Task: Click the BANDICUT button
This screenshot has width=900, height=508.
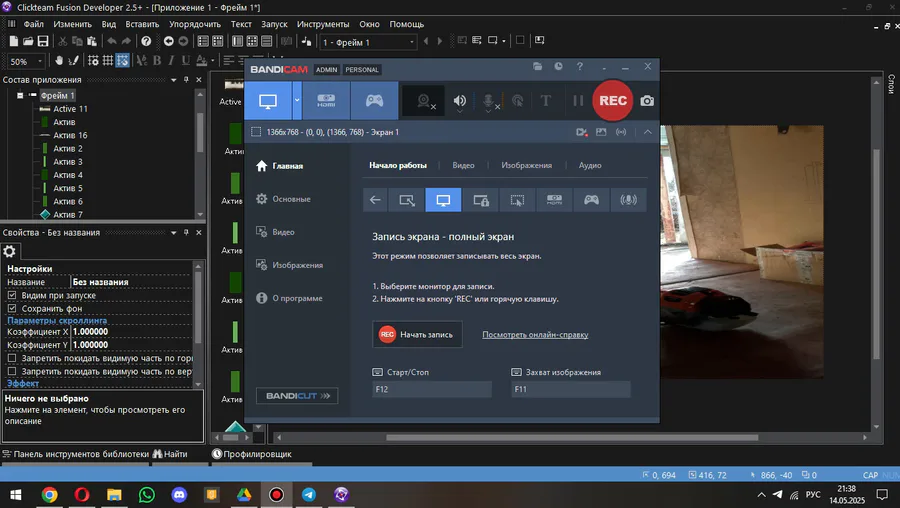Action: [297, 395]
